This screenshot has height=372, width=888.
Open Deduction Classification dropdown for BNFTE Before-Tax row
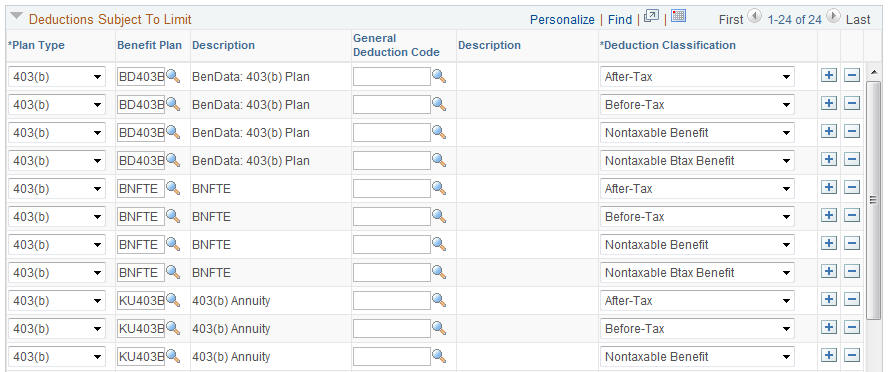coord(697,217)
